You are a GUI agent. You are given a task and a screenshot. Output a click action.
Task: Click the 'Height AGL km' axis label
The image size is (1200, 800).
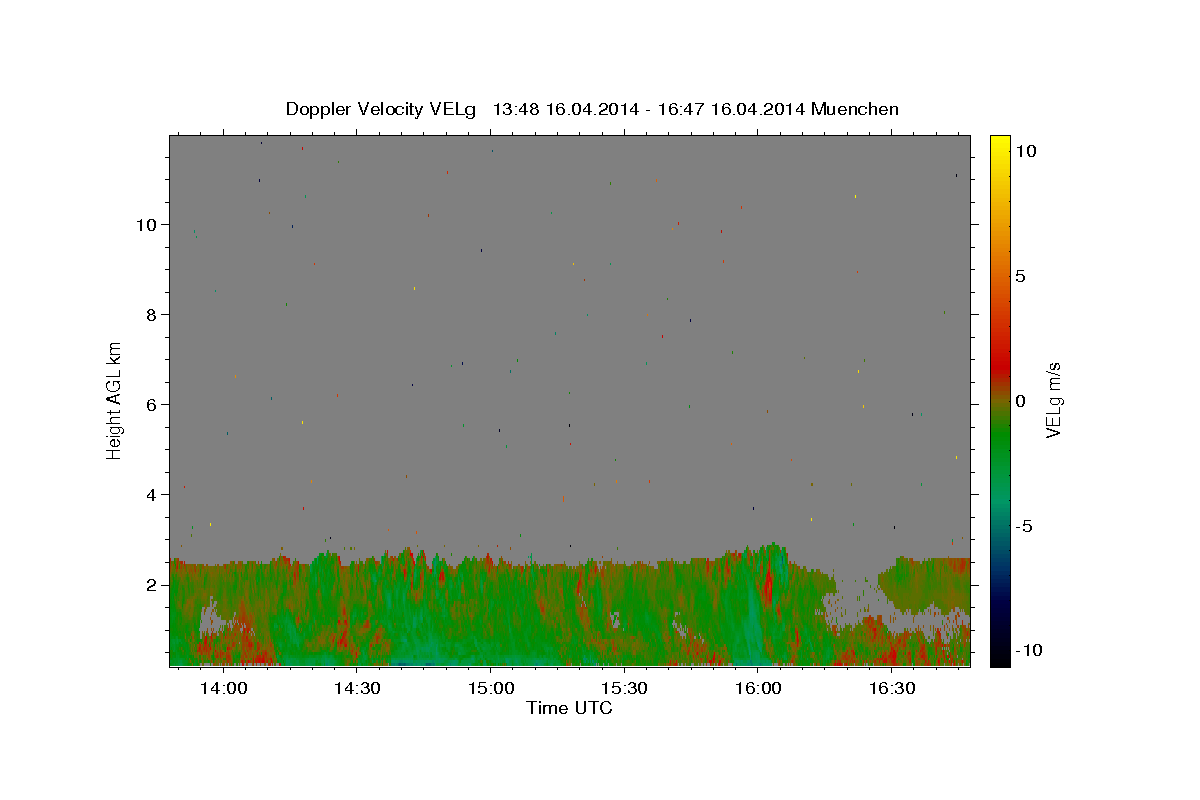115,399
